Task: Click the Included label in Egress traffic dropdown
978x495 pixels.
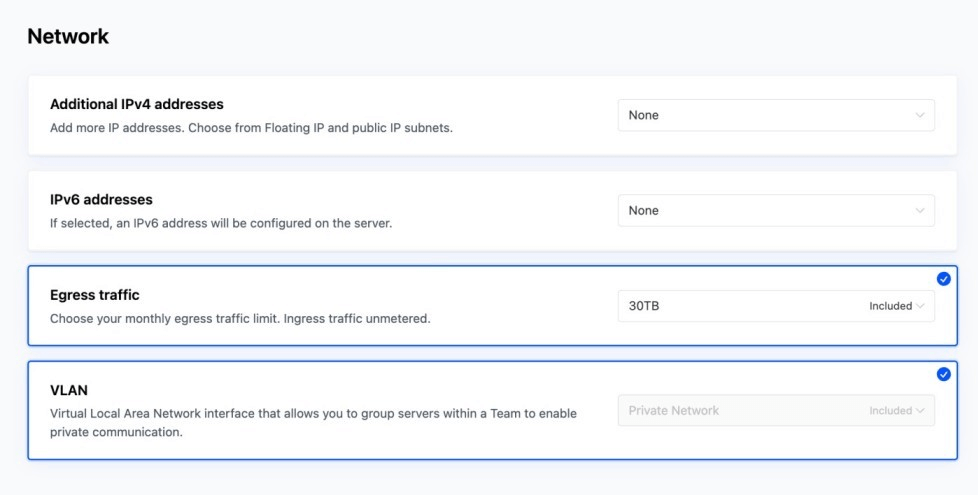Action: [890, 306]
